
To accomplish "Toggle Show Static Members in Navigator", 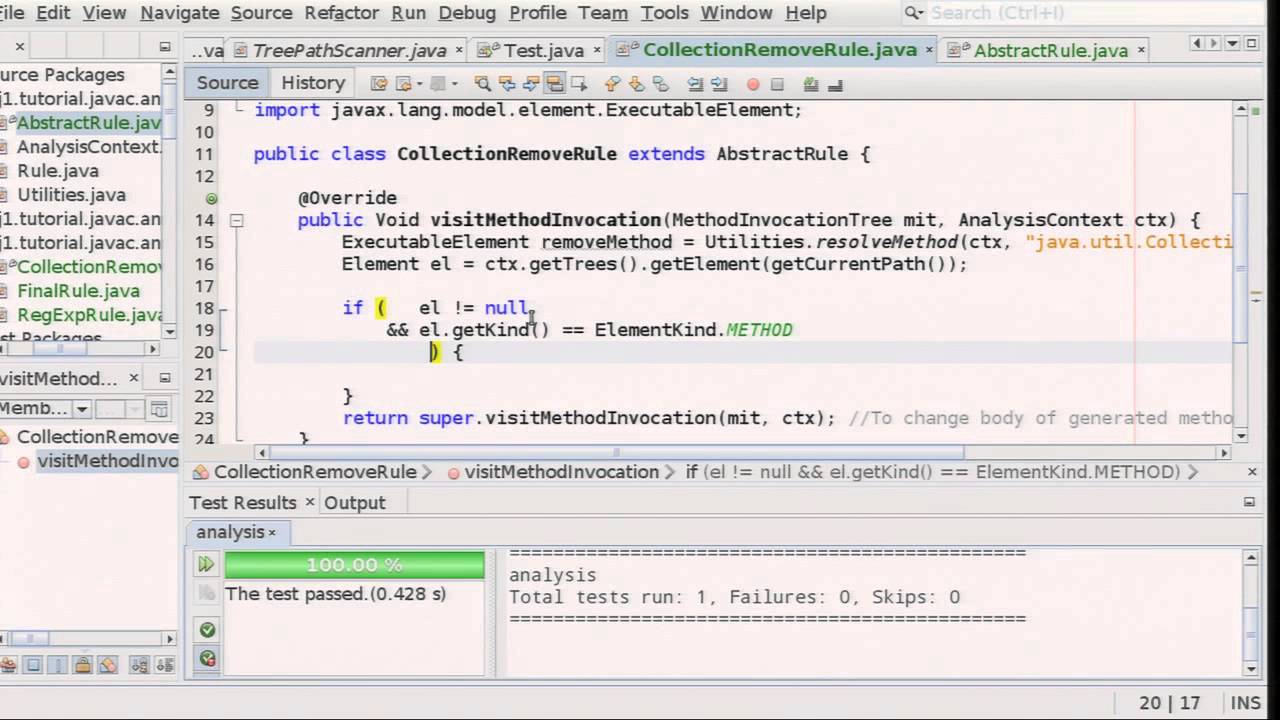I will pos(58,664).
